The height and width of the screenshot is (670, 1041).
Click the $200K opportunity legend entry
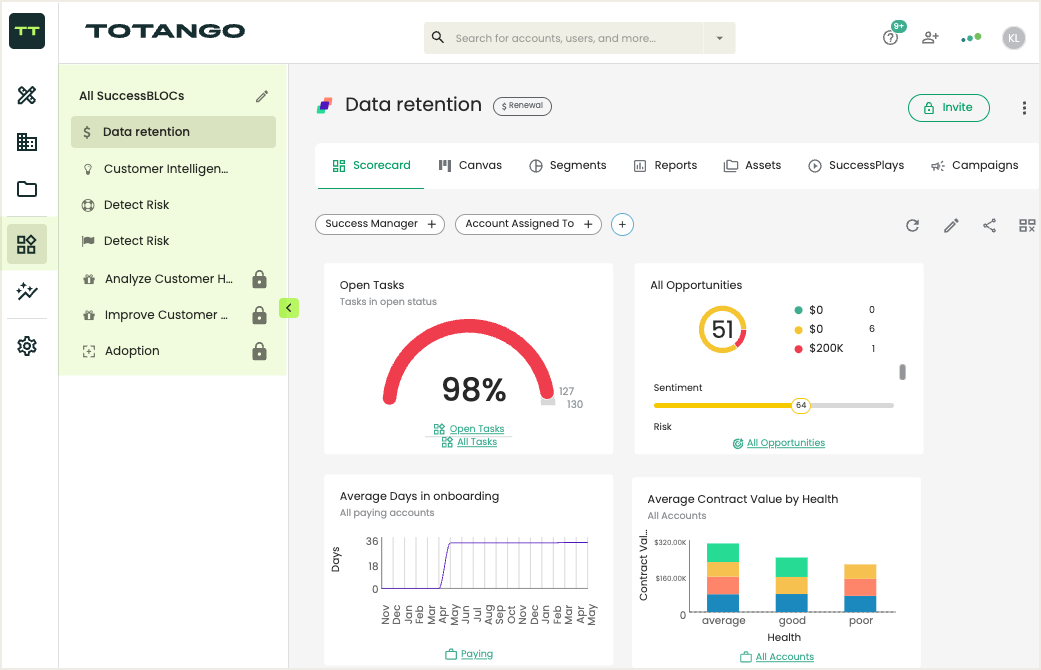point(835,349)
